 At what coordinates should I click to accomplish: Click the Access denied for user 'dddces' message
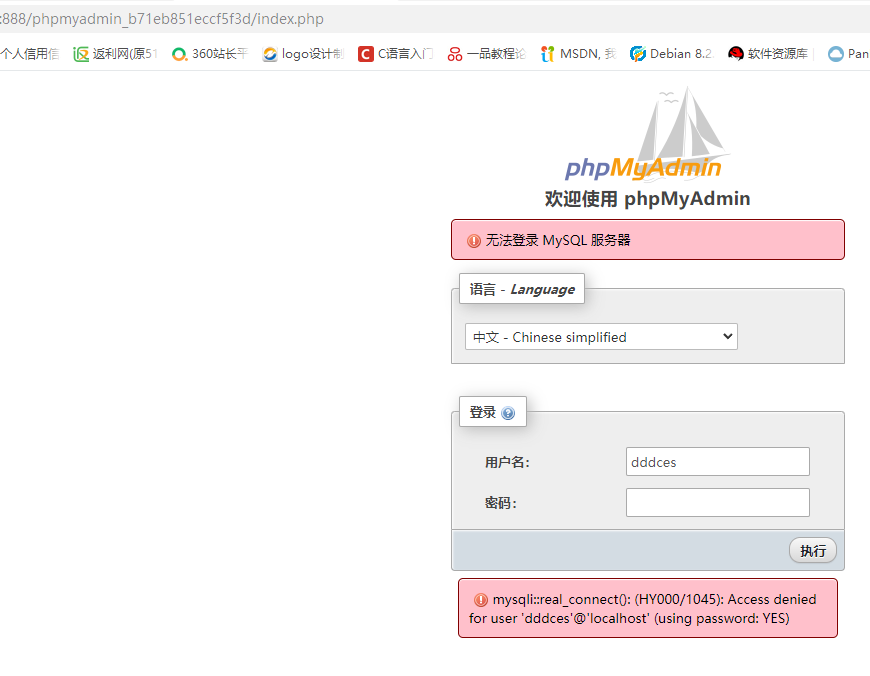(x=648, y=609)
